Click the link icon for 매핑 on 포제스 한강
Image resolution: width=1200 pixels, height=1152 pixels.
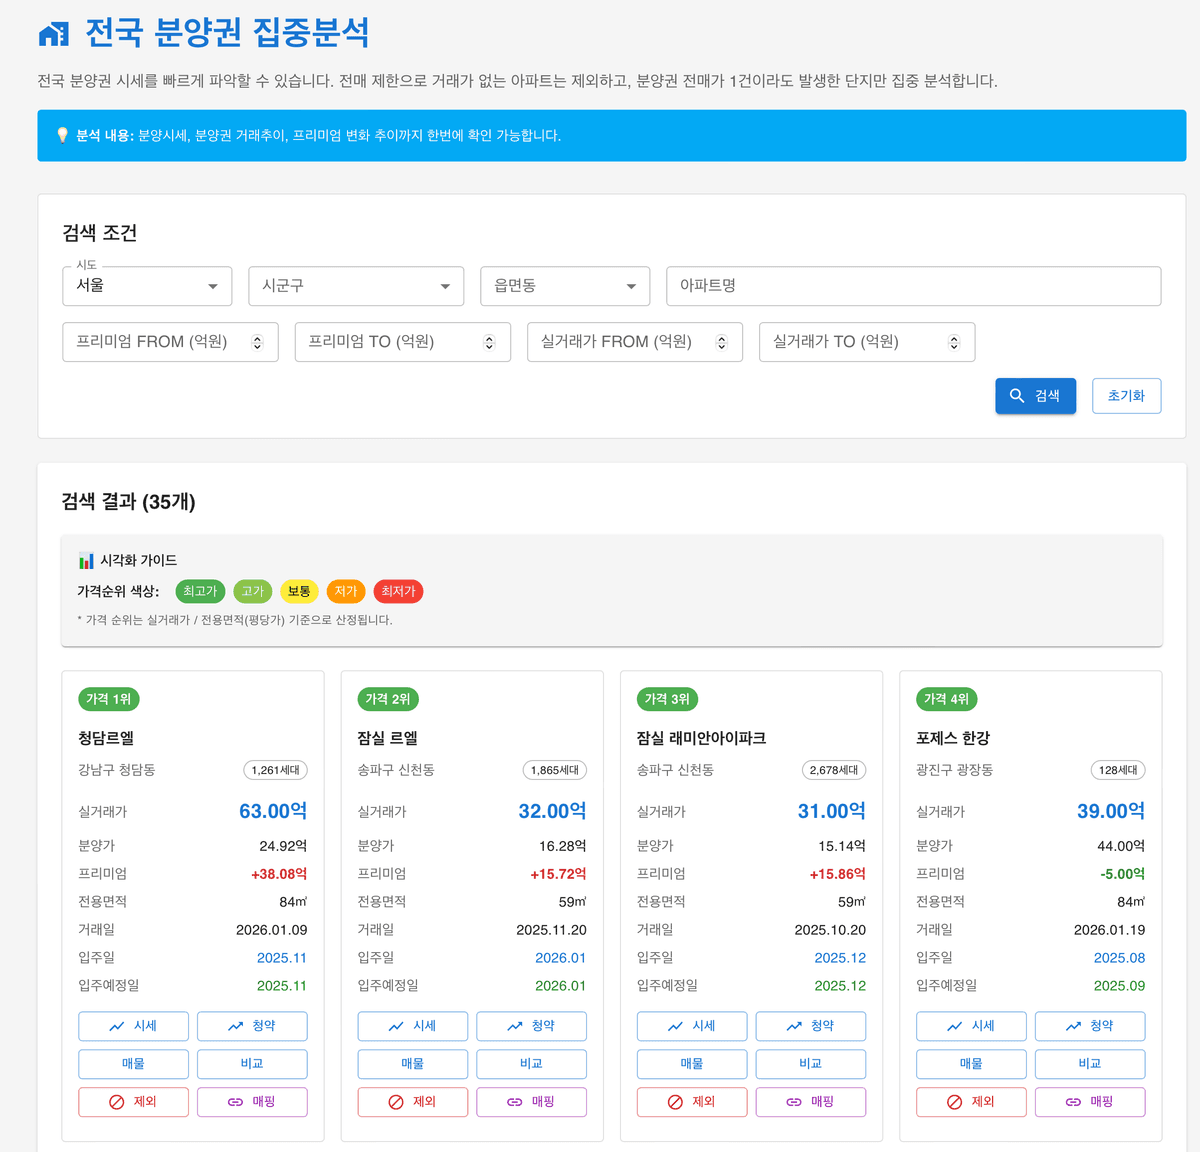click(x=1073, y=1102)
